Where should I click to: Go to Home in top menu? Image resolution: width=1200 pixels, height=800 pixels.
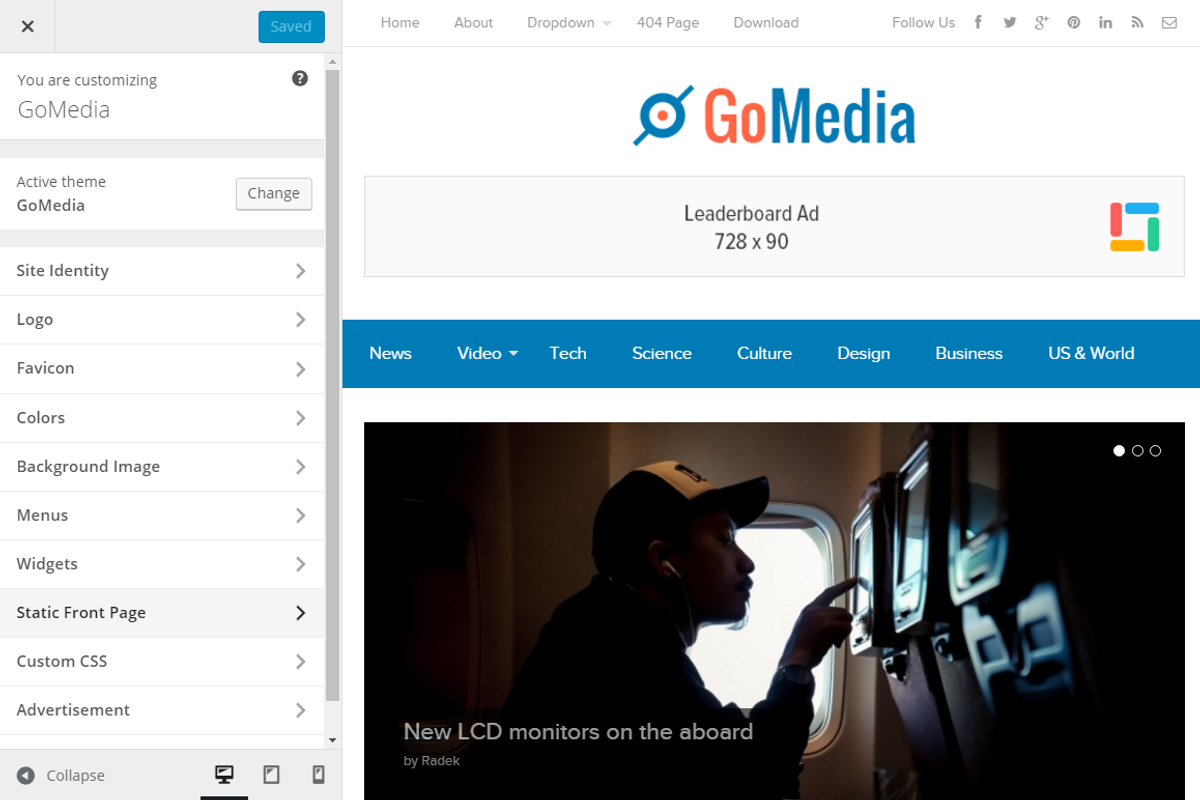pos(400,23)
